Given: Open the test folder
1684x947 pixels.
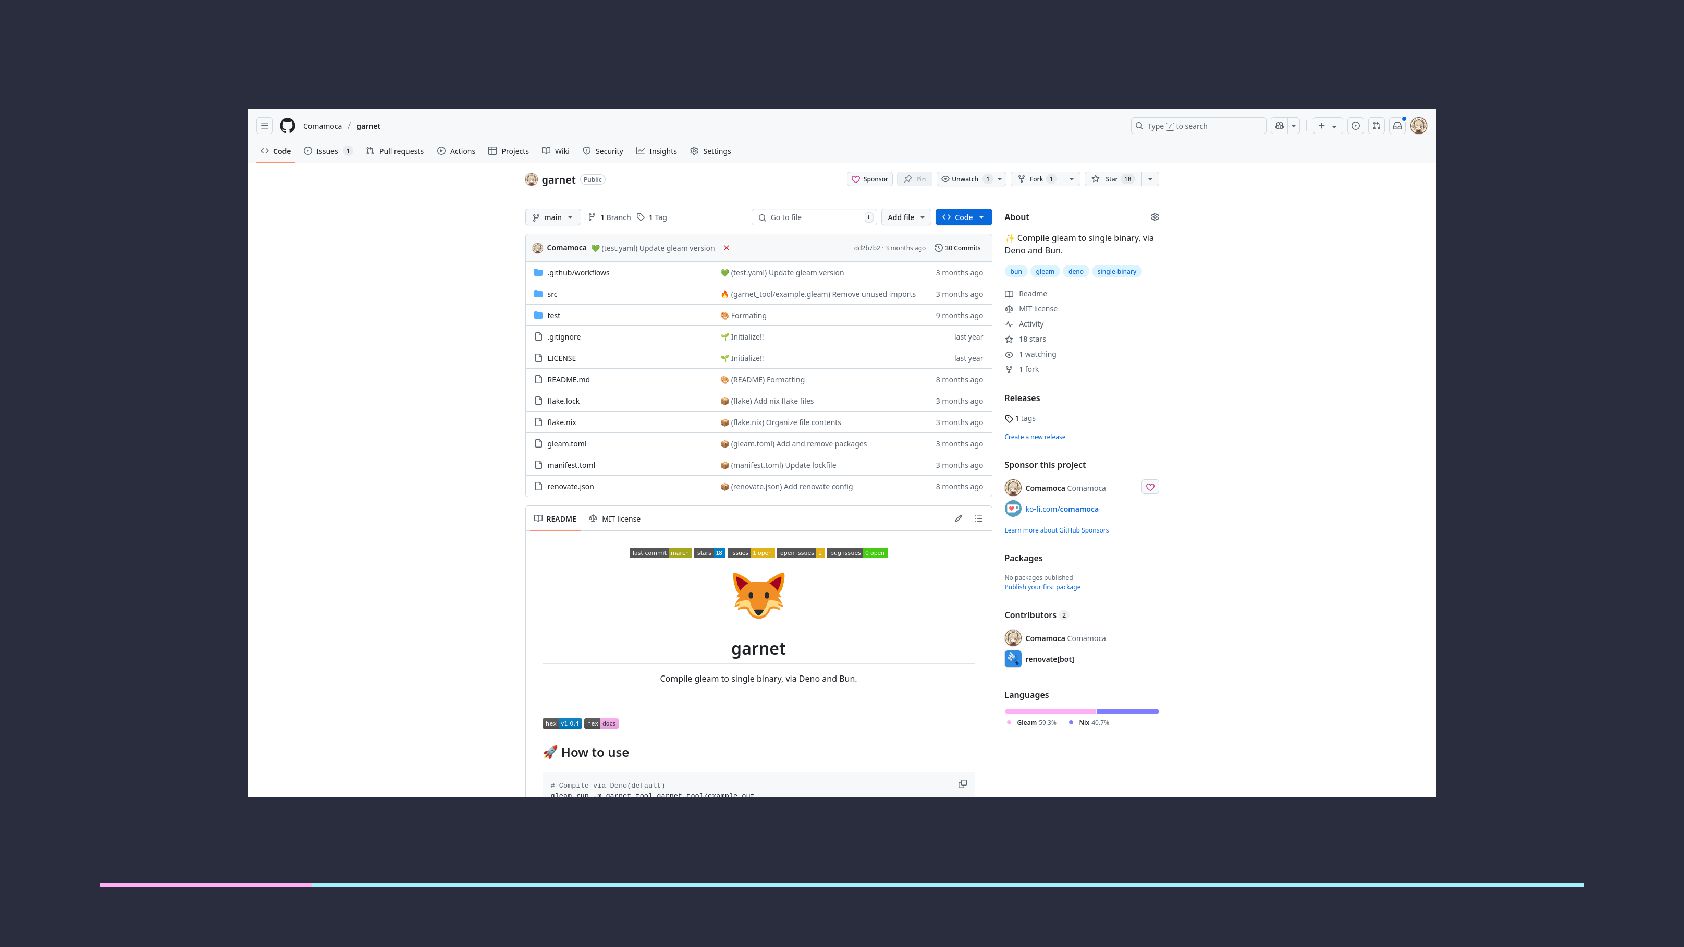Looking at the screenshot, I should (x=553, y=315).
